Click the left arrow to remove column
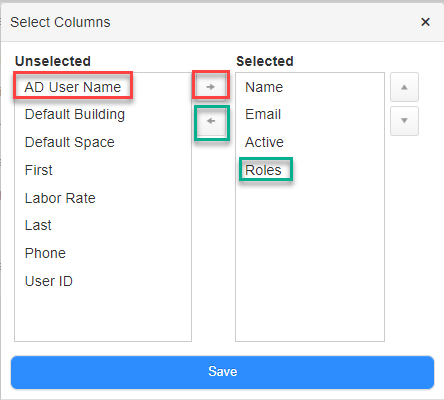The image size is (444, 400). pyautogui.click(x=211, y=121)
